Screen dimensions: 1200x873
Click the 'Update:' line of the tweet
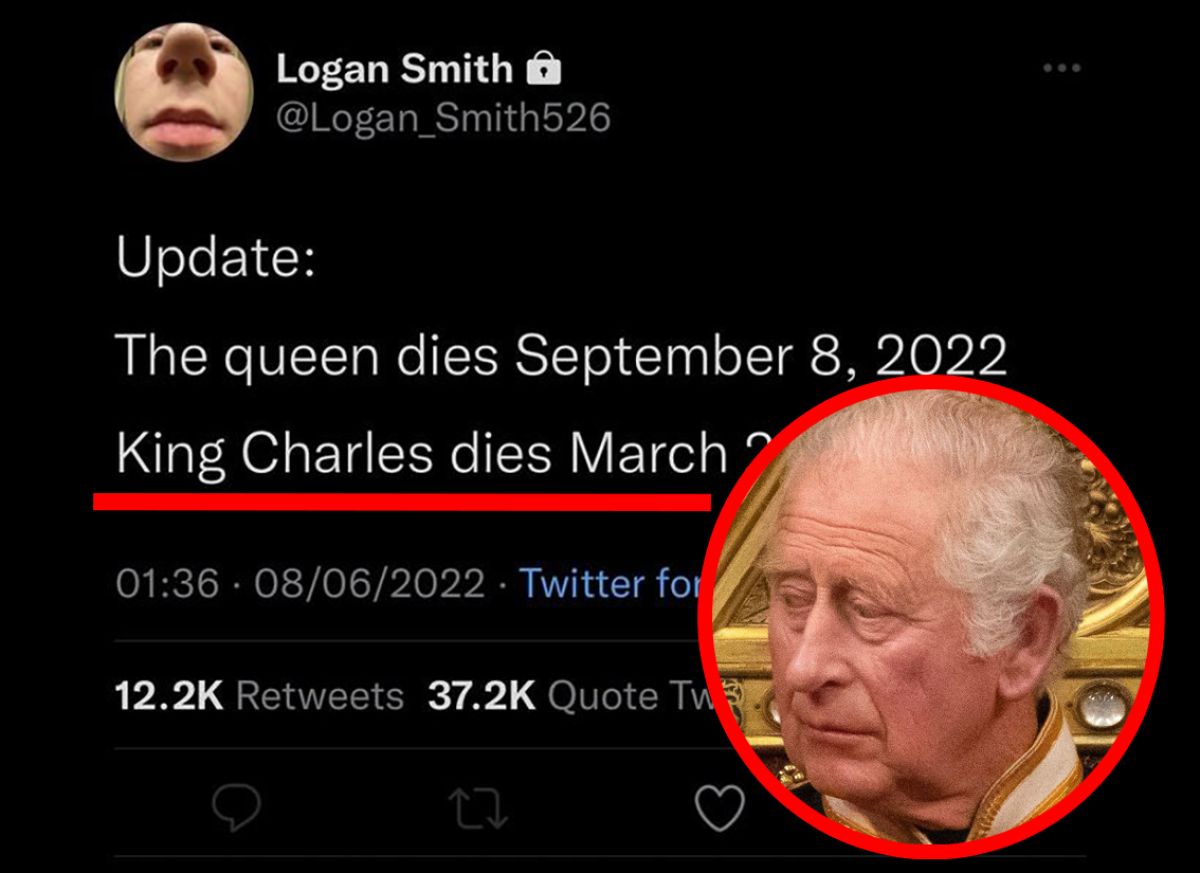coord(216,259)
